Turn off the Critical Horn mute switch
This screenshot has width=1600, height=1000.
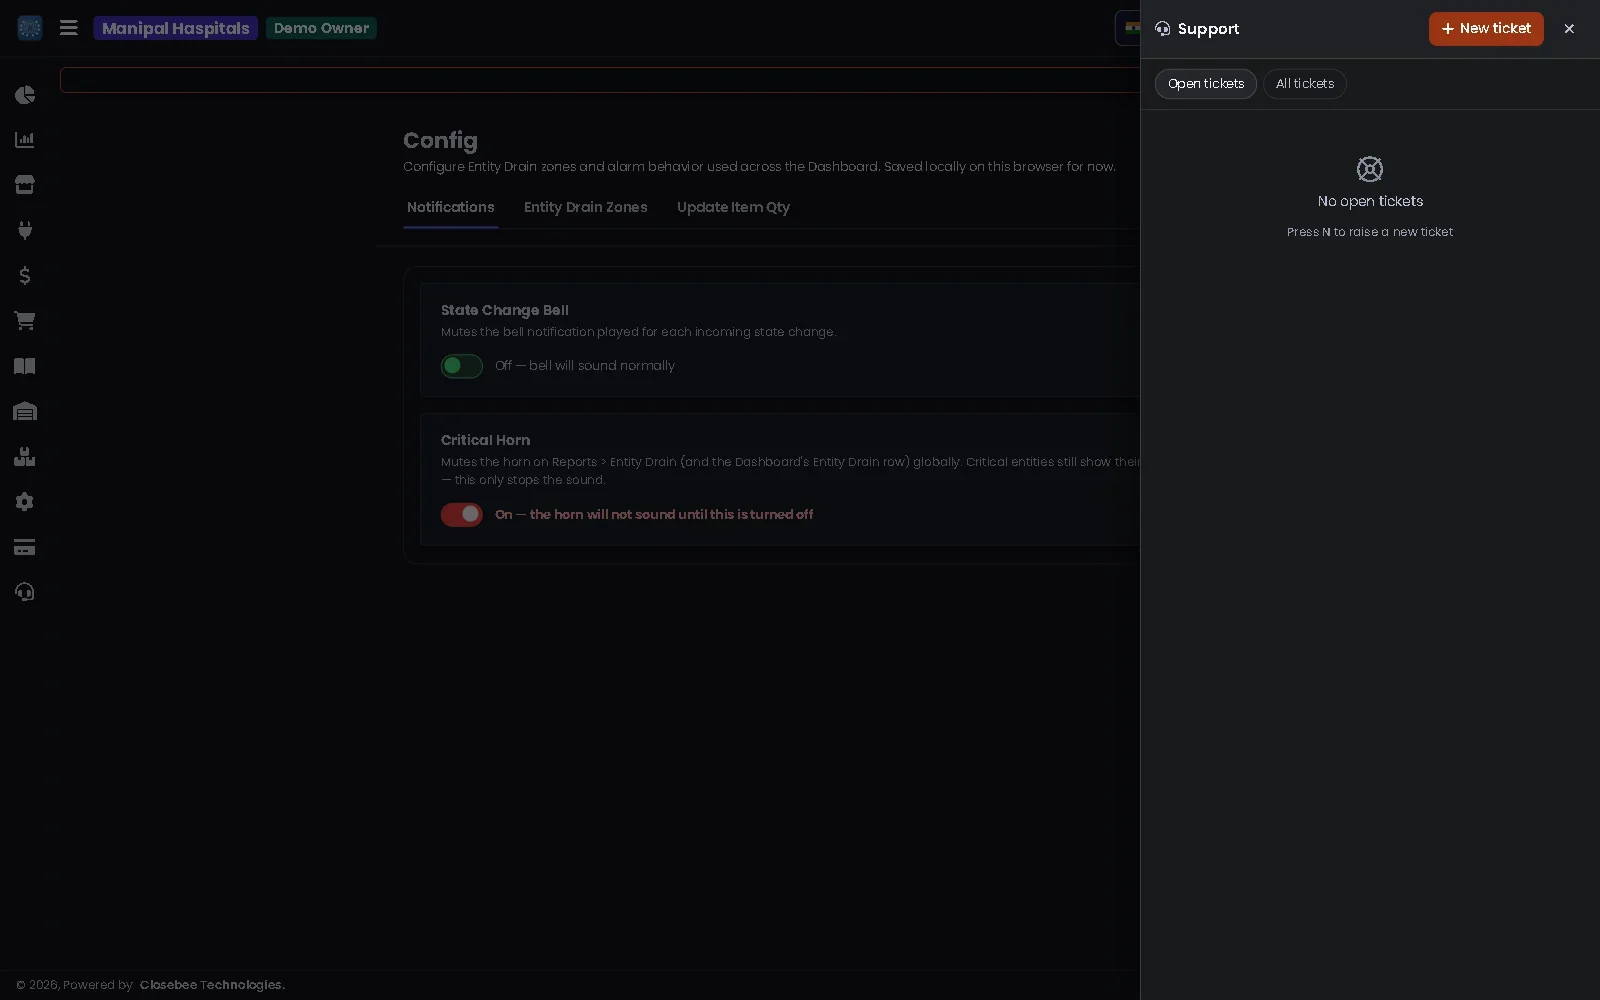point(462,514)
